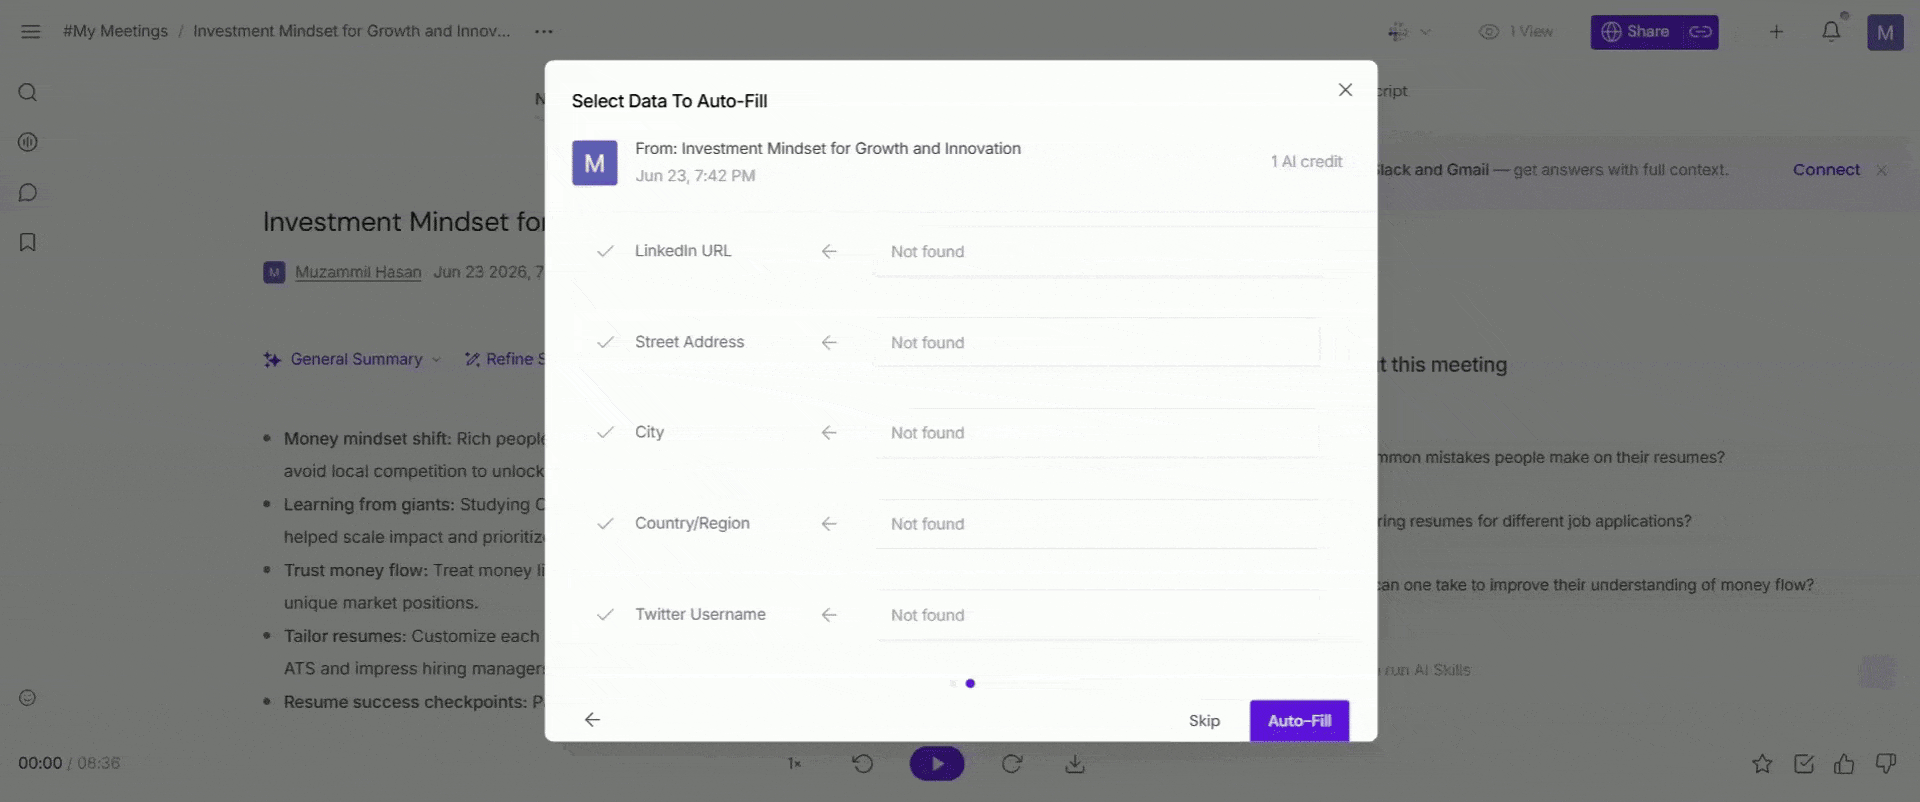Click the Twitter Username value field
The height and width of the screenshot is (802, 1920).
point(1097,615)
